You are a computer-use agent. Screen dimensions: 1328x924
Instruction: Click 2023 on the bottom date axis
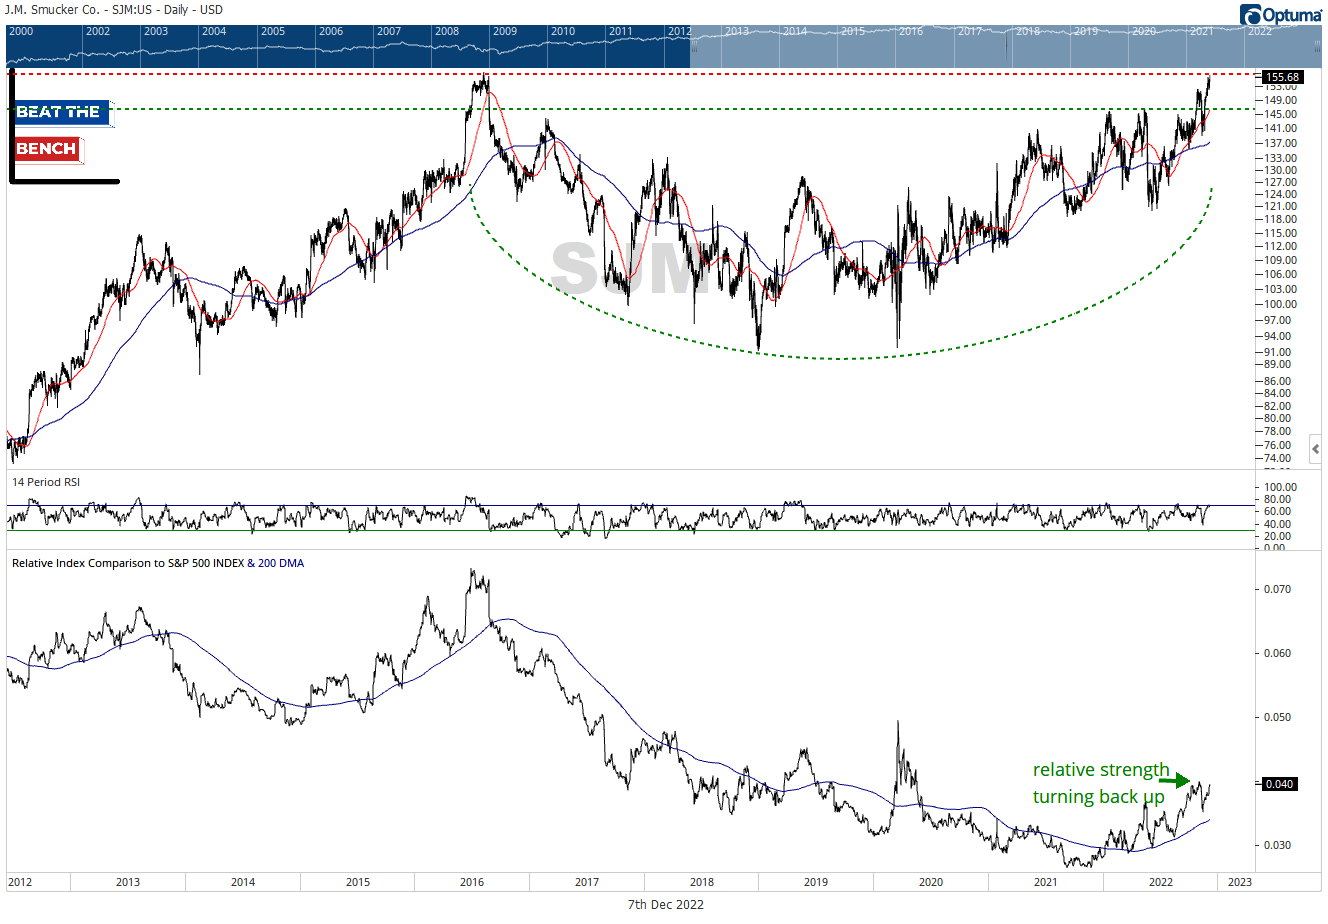(x=1239, y=882)
